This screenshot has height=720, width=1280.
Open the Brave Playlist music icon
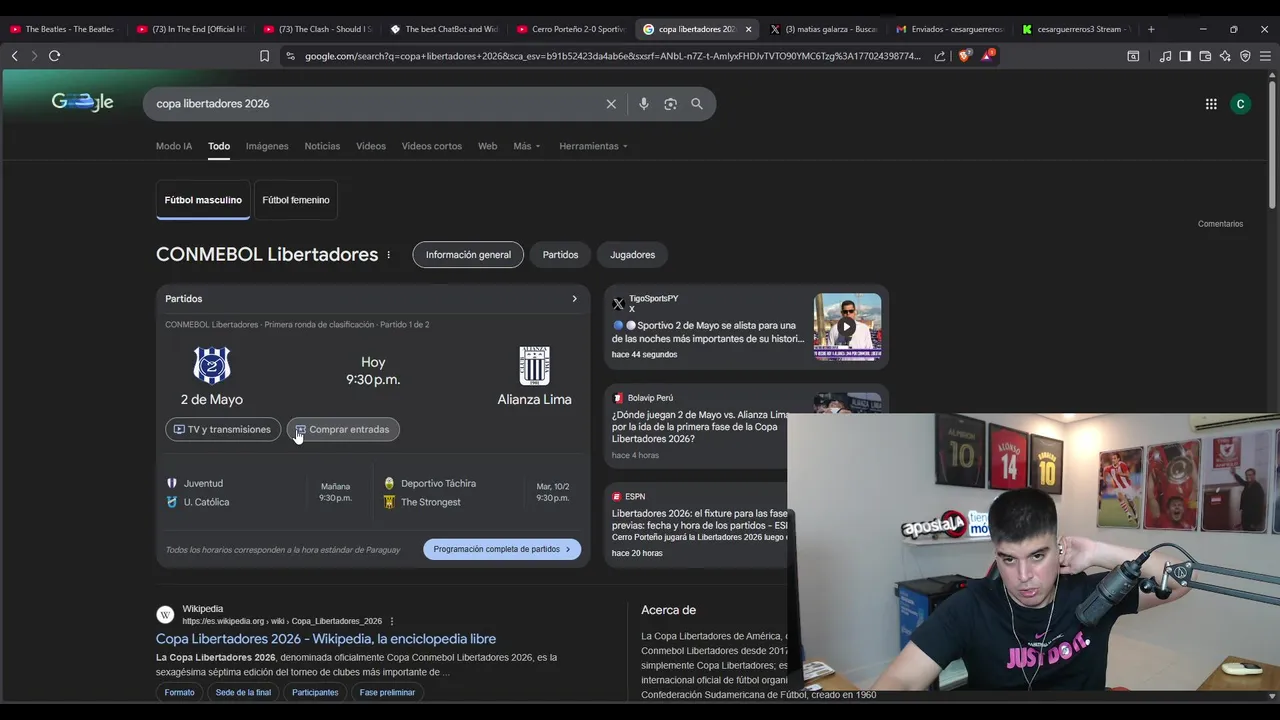click(x=1165, y=56)
